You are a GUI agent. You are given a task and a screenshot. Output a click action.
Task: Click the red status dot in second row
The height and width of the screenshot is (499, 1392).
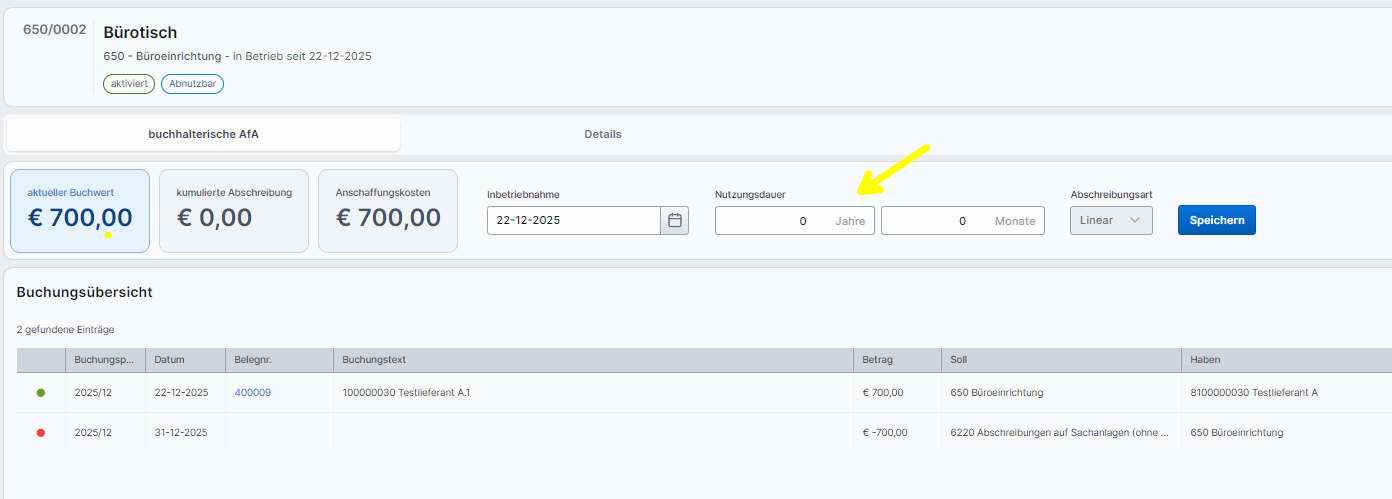[41, 433]
